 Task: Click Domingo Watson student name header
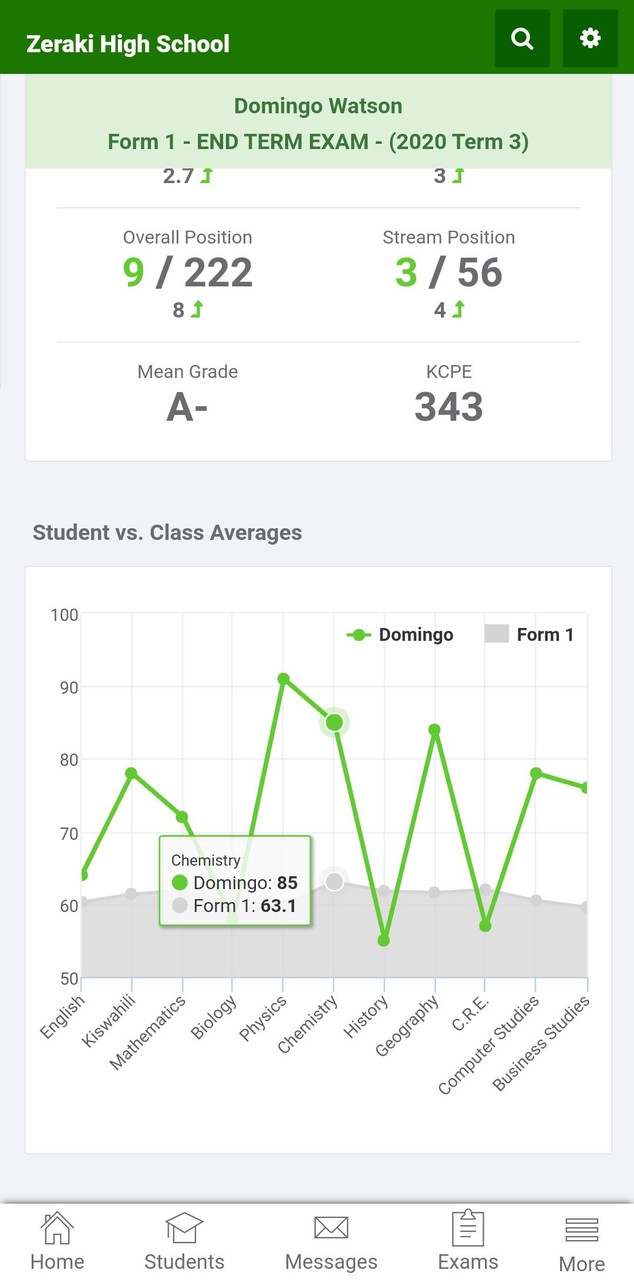tap(318, 106)
